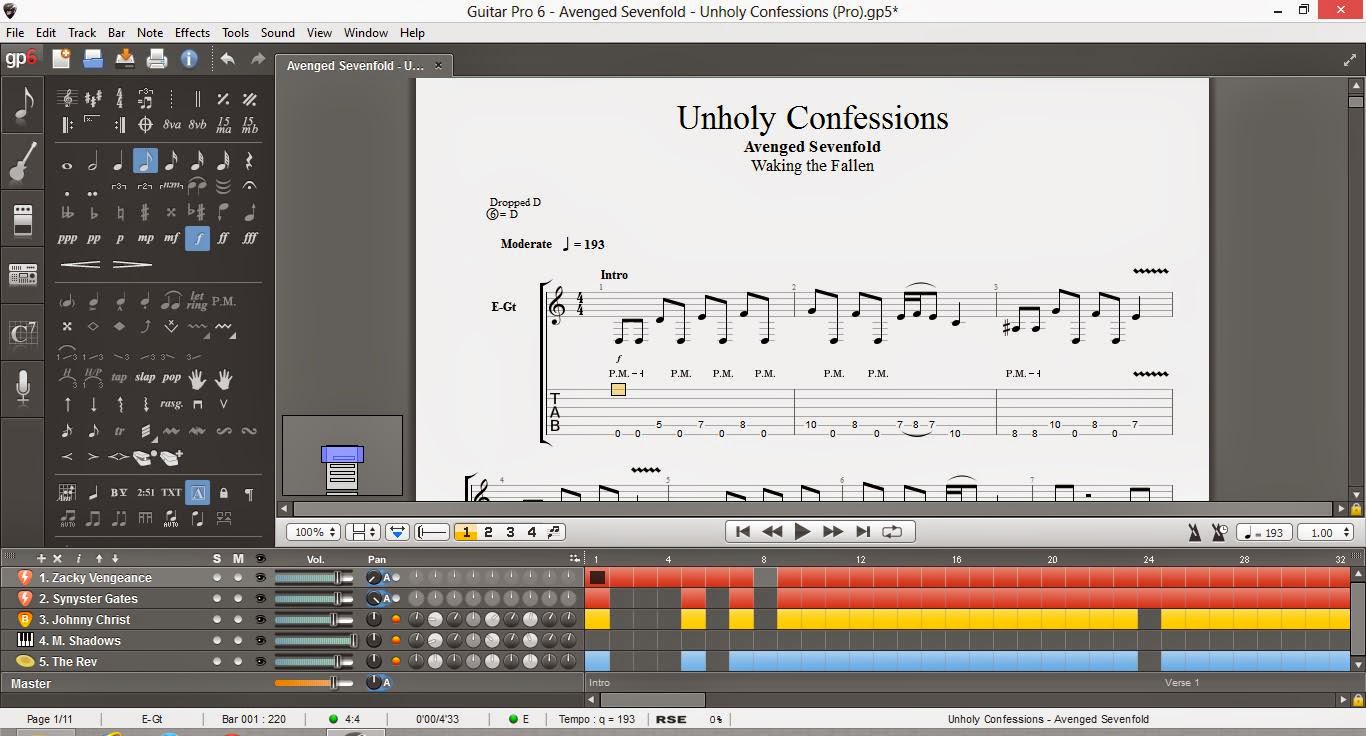
Task: Select the quarter note duration
Action: 119,161
